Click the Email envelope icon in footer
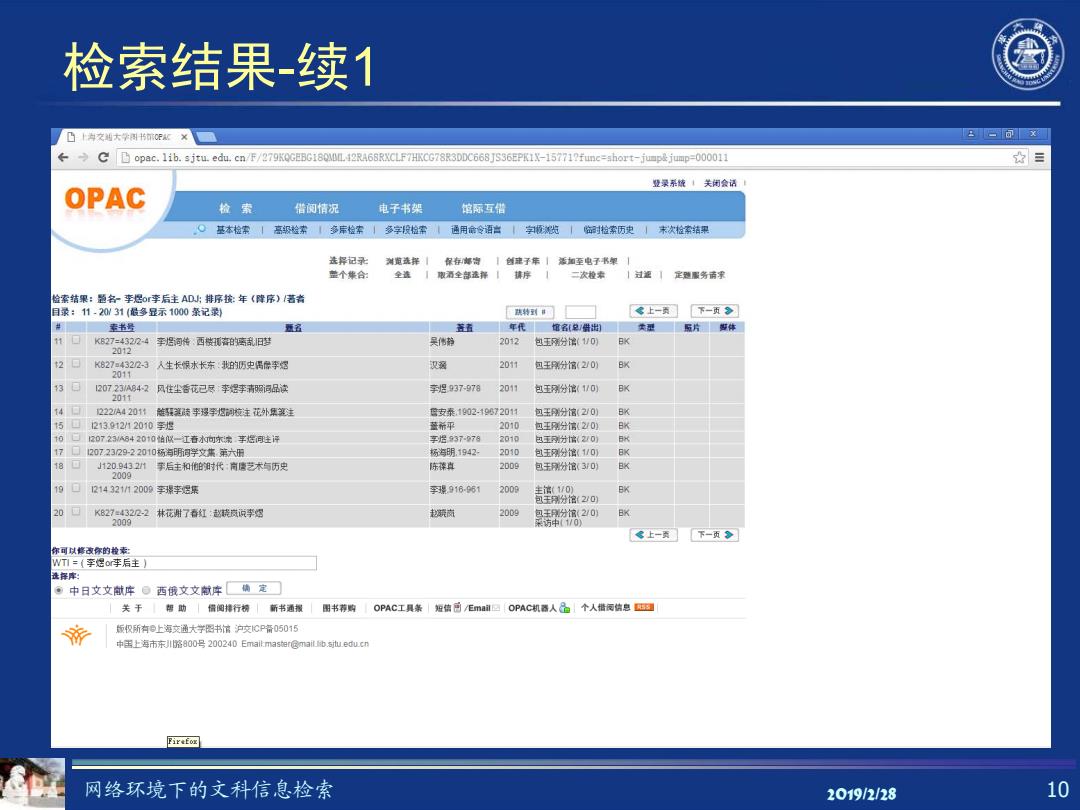This screenshot has height=810, width=1080. (496, 608)
